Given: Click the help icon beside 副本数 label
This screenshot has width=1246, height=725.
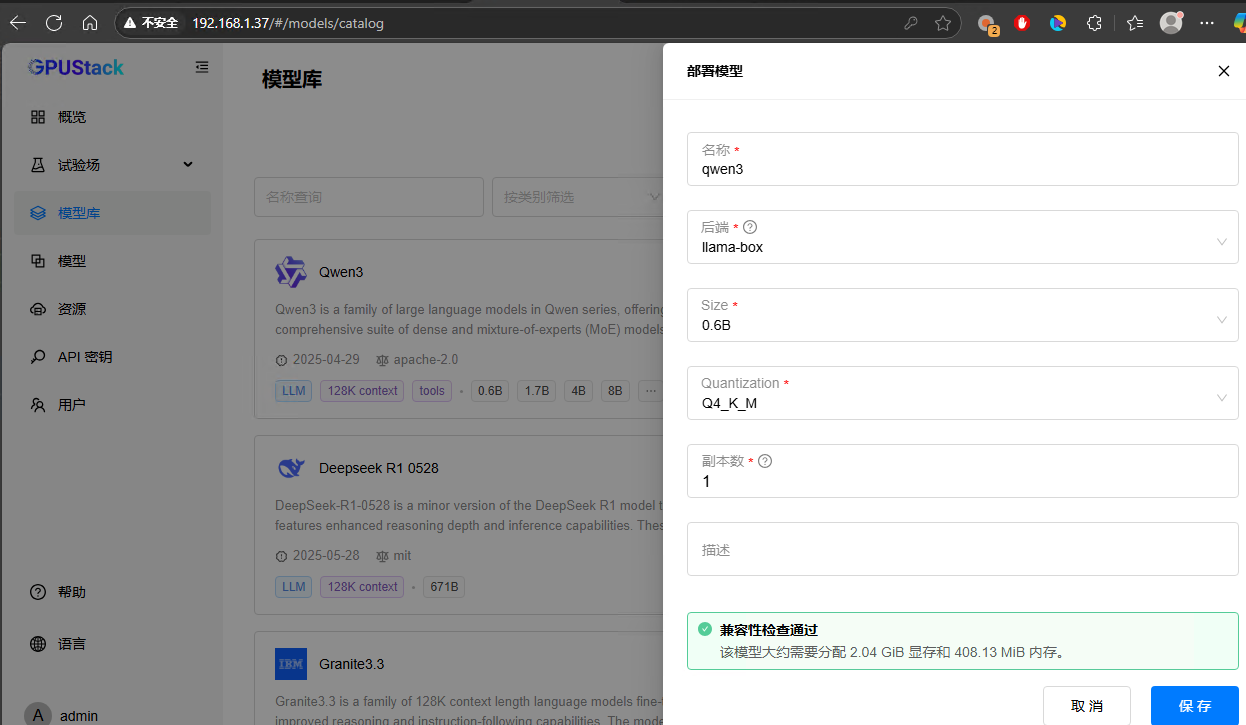Looking at the screenshot, I should pos(765,461).
